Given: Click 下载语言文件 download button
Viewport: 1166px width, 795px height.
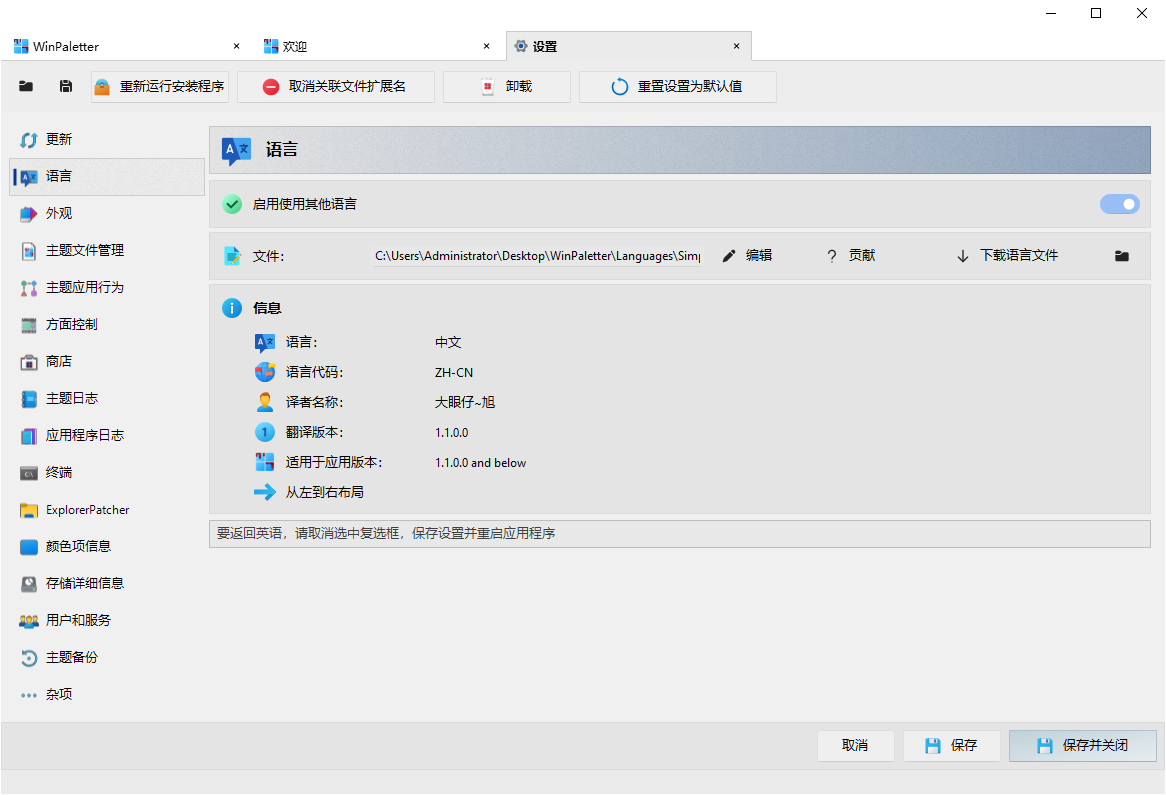Looking at the screenshot, I should click(x=1008, y=256).
